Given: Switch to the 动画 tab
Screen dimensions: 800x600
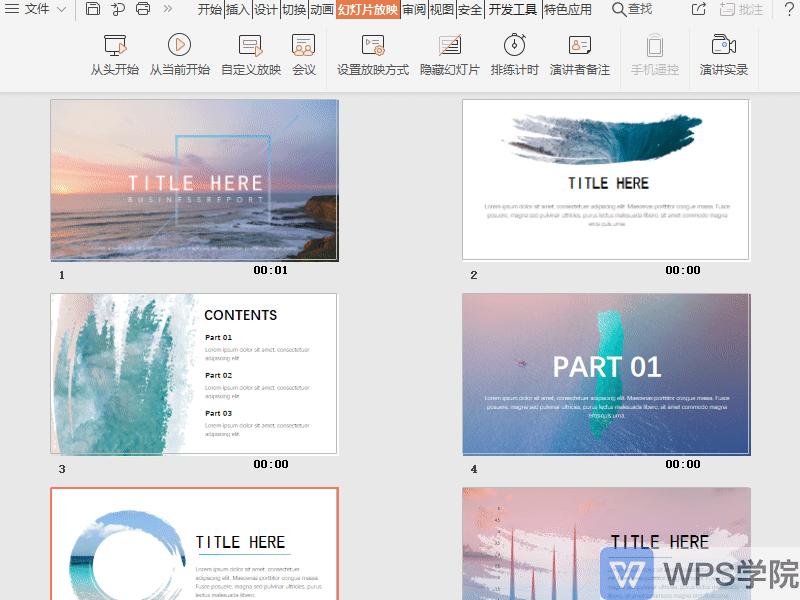Looking at the screenshot, I should point(322,9).
